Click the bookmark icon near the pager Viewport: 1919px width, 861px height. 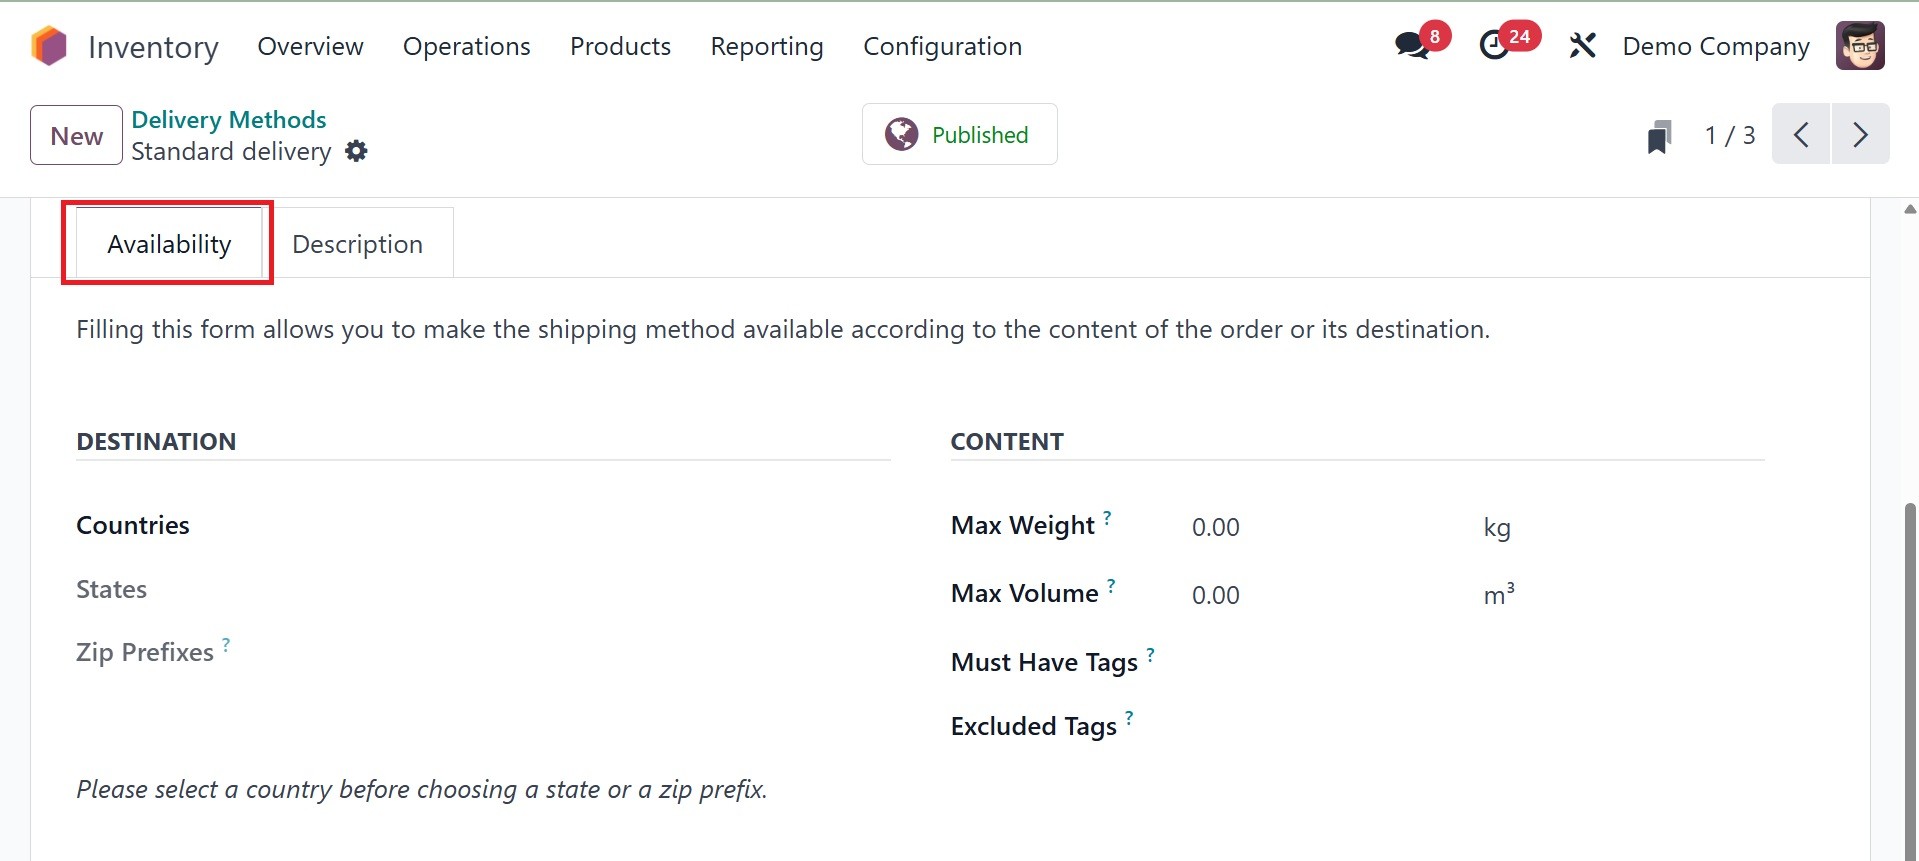1659,136
